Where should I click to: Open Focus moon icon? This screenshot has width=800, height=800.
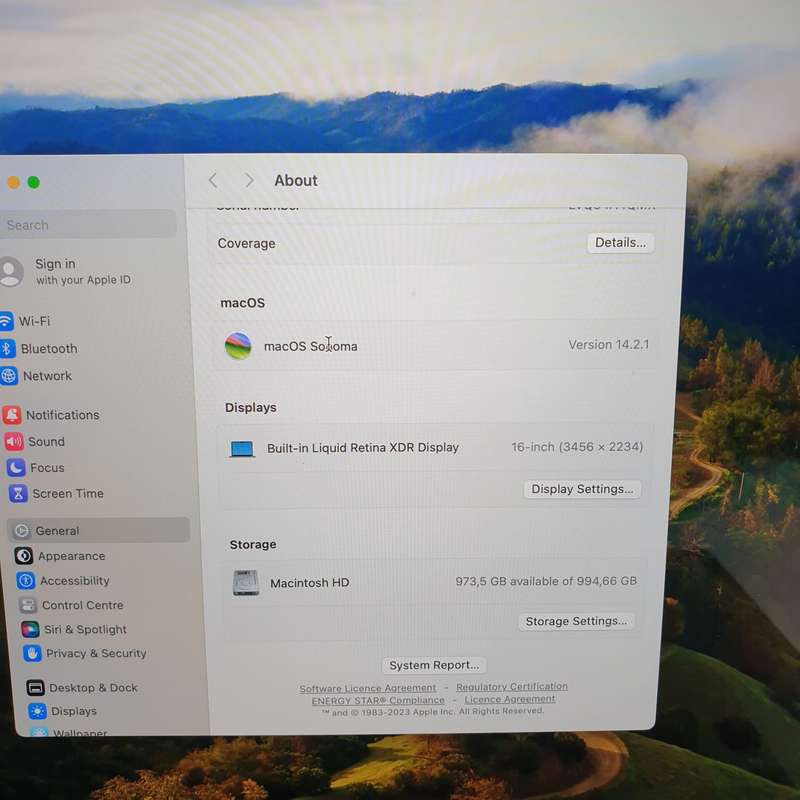click(x=16, y=467)
